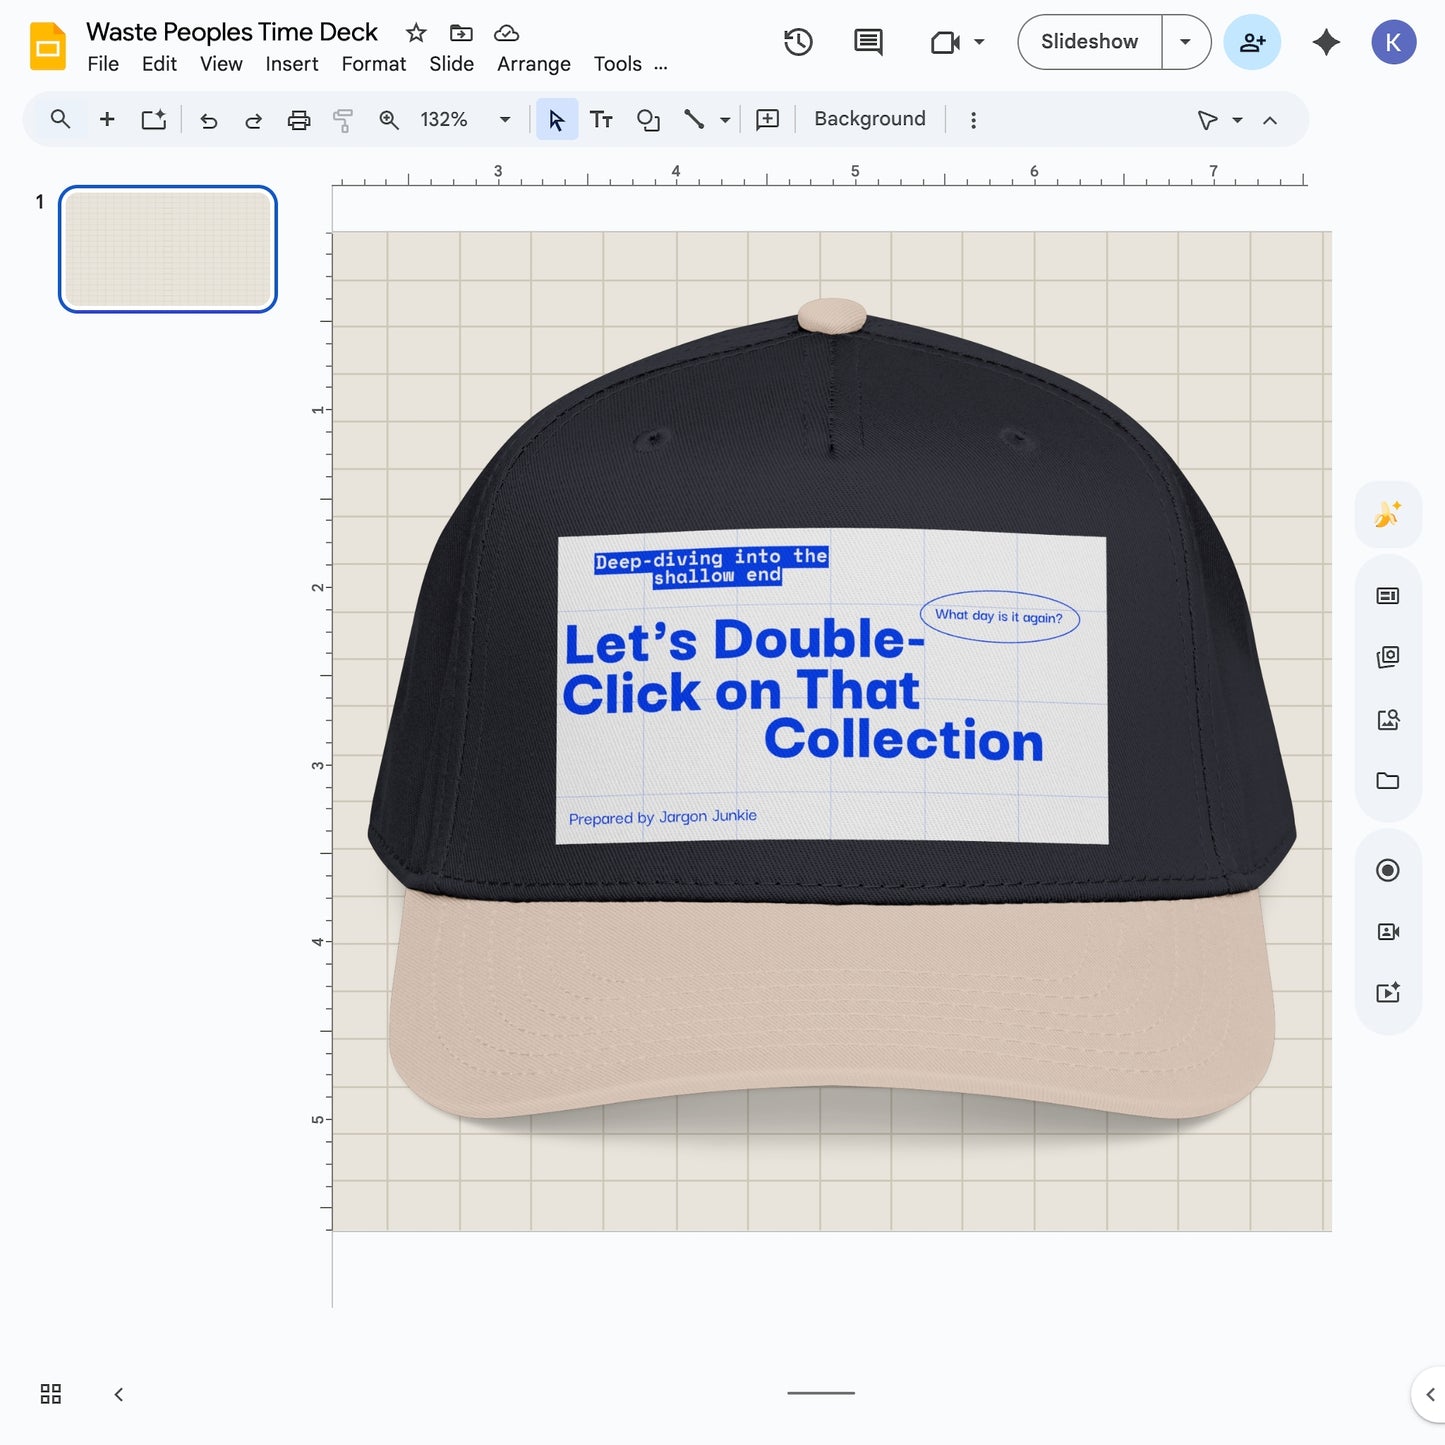
Task: Redo the last action
Action: click(253, 120)
